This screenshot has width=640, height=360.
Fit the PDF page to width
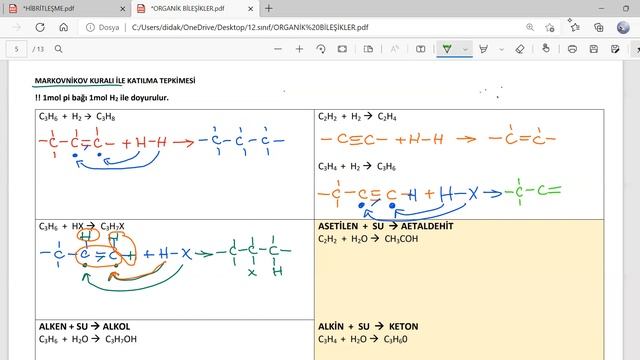[x=342, y=49]
